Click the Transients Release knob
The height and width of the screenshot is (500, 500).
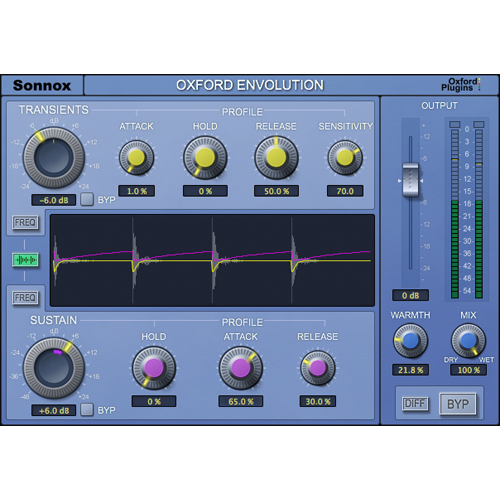tap(276, 158)
